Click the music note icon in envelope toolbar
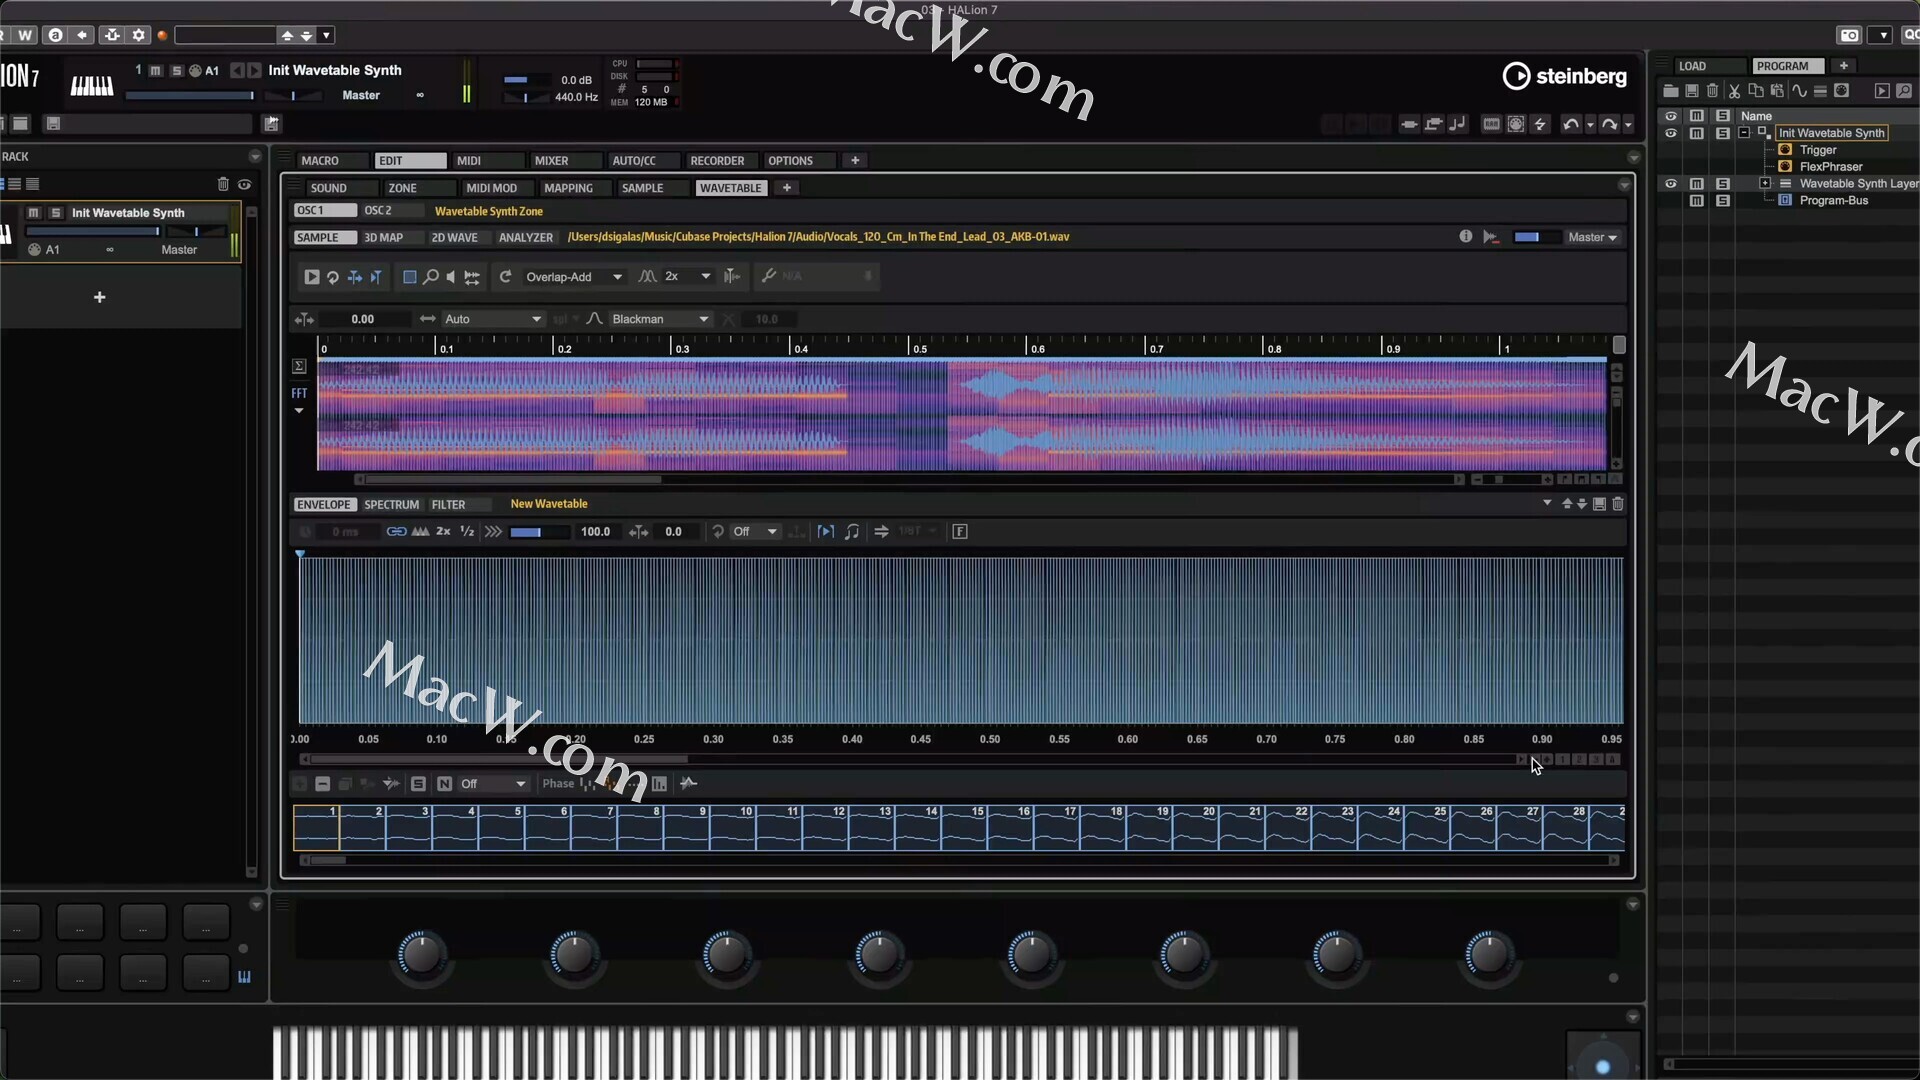The height and width of the screenshot is (1080, 1920). point(852,532)
